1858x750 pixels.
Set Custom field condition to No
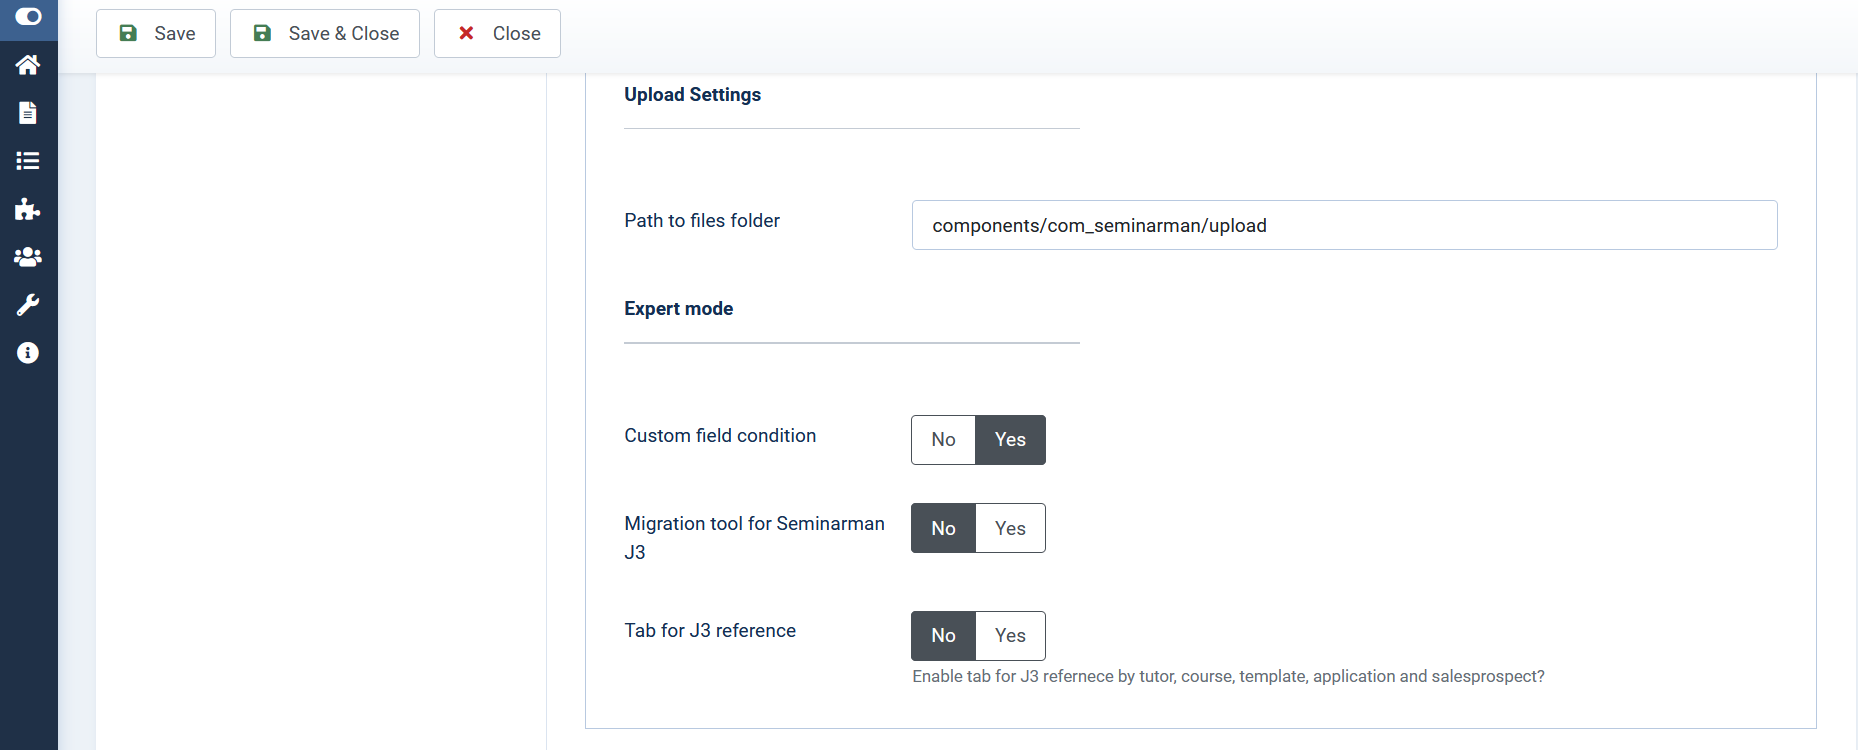pos(943,440)
